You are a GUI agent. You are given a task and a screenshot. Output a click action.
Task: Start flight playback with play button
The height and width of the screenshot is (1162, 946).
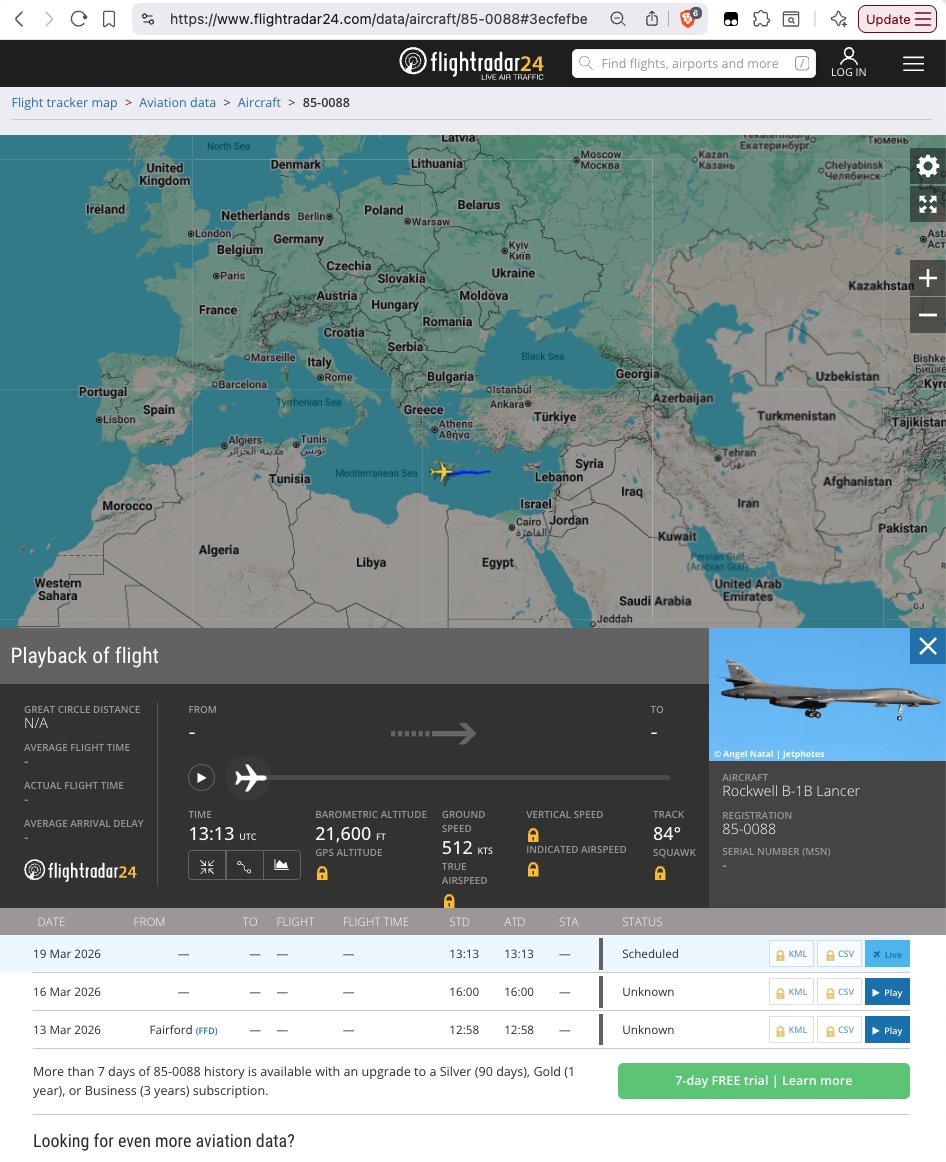201,777
